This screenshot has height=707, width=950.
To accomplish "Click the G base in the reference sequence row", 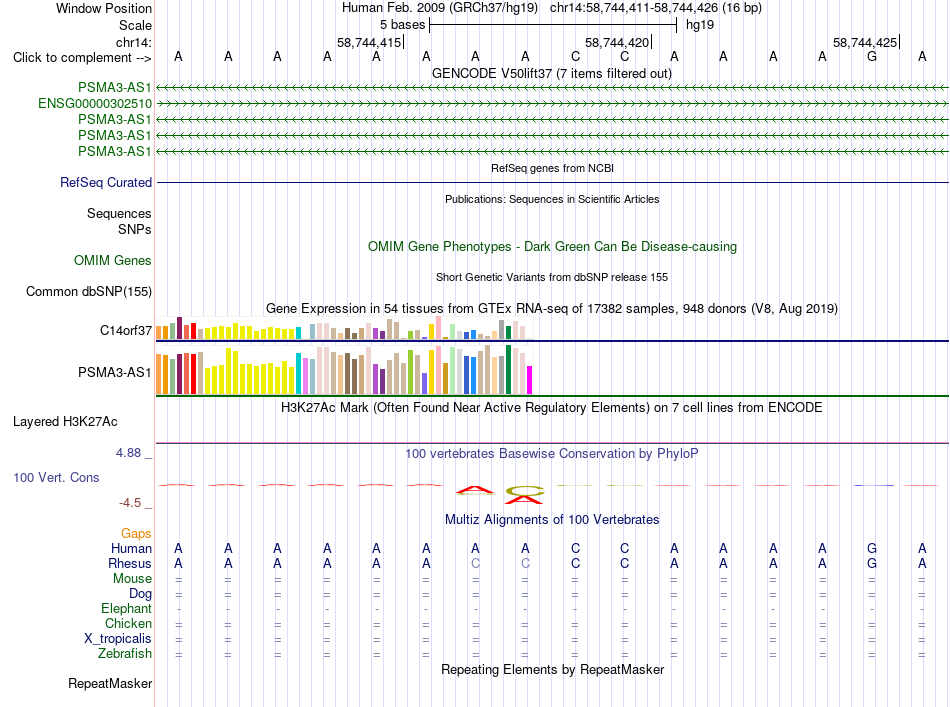I will point(872,56).
